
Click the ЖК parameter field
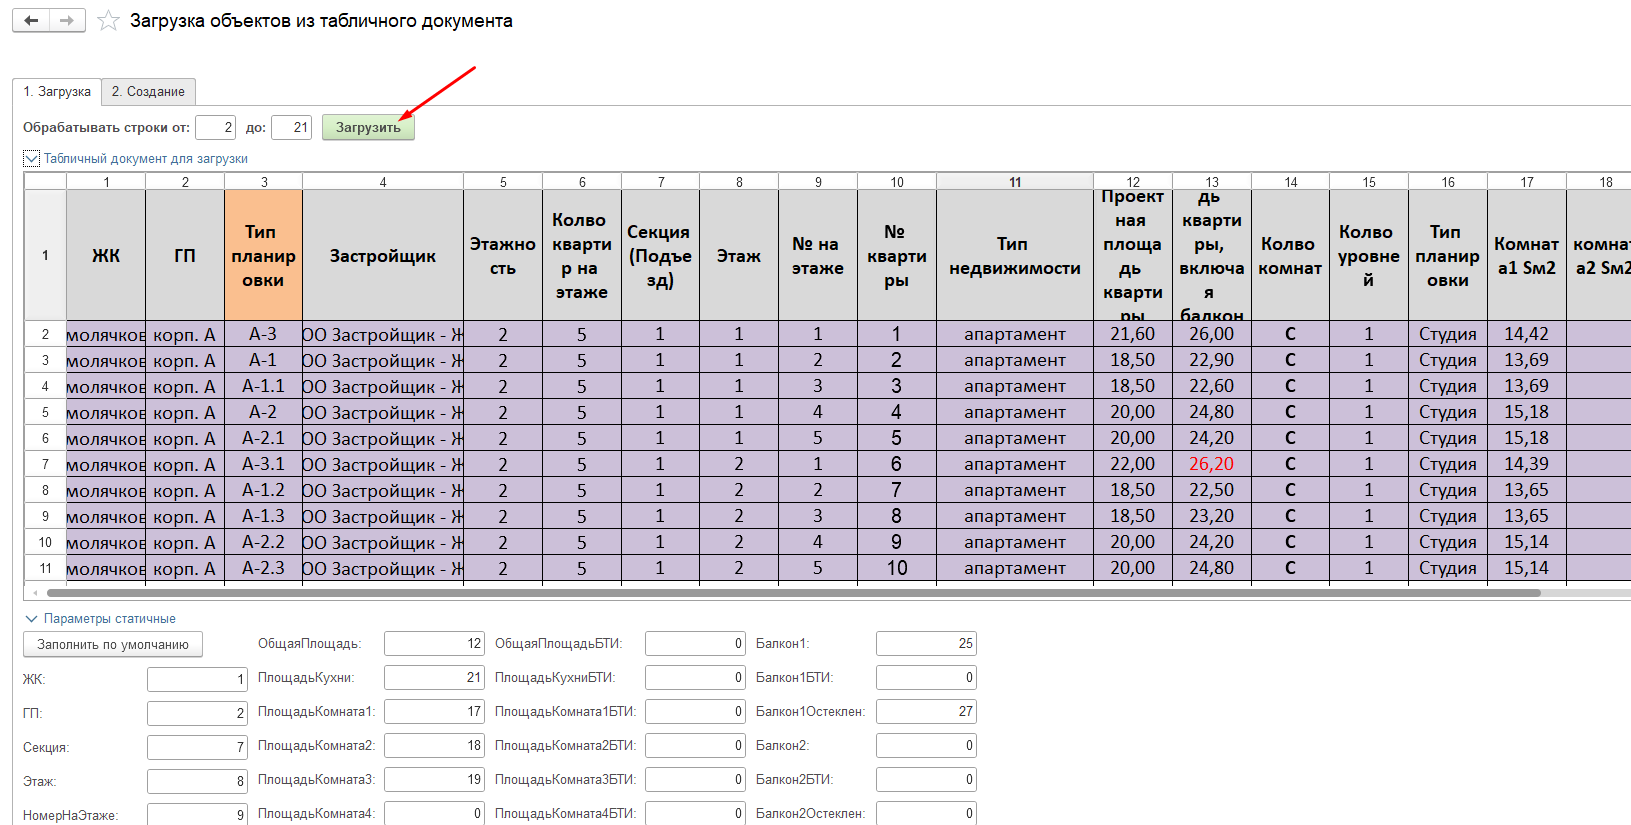(x=197, y=679)
